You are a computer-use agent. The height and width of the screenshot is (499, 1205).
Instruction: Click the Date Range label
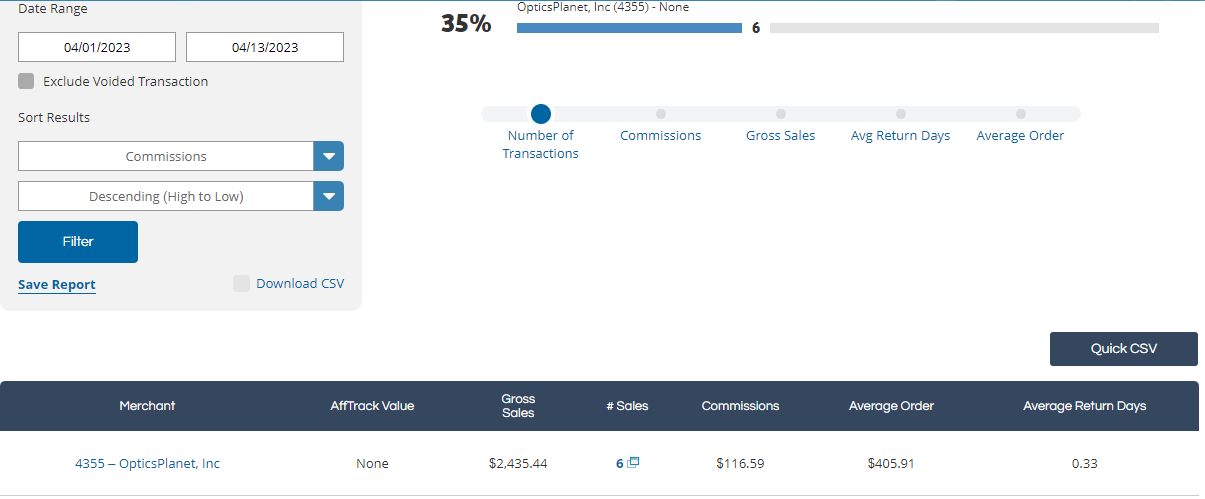53,9
